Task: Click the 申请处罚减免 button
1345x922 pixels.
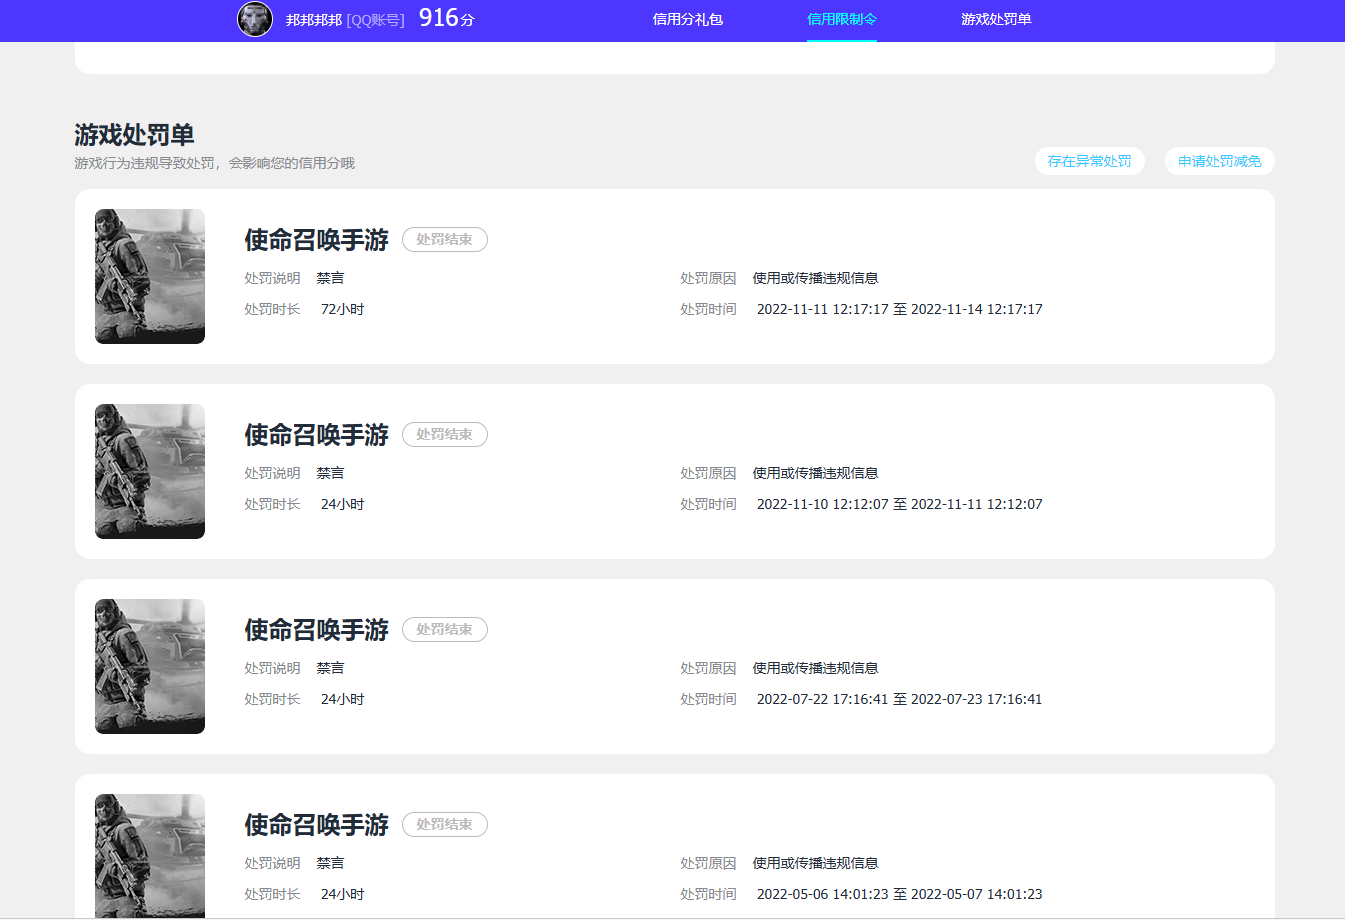Action: pos(1220,161)
